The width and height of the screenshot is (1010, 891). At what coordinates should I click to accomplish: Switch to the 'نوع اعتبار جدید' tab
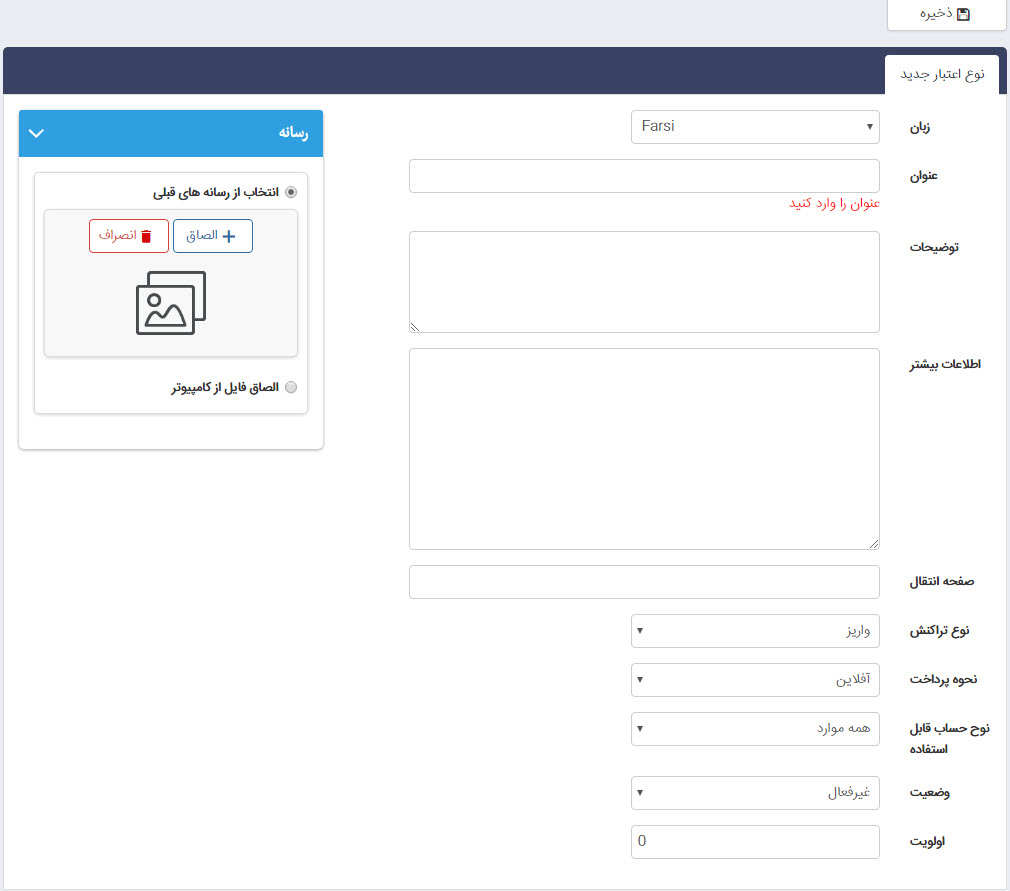942,76
